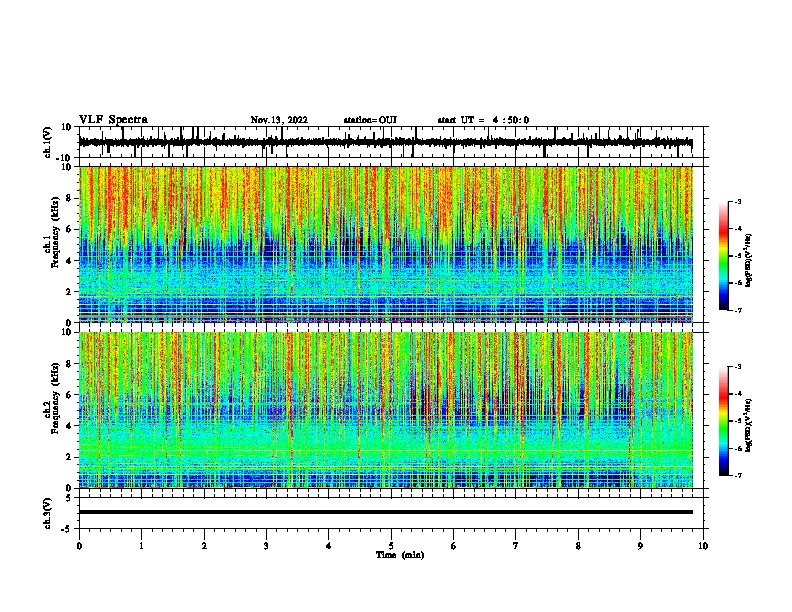The width and height of the screenshot is (792, 612).
Task: Click the ch.2 color bar log(PSD) label
Action: pos(749,425)
